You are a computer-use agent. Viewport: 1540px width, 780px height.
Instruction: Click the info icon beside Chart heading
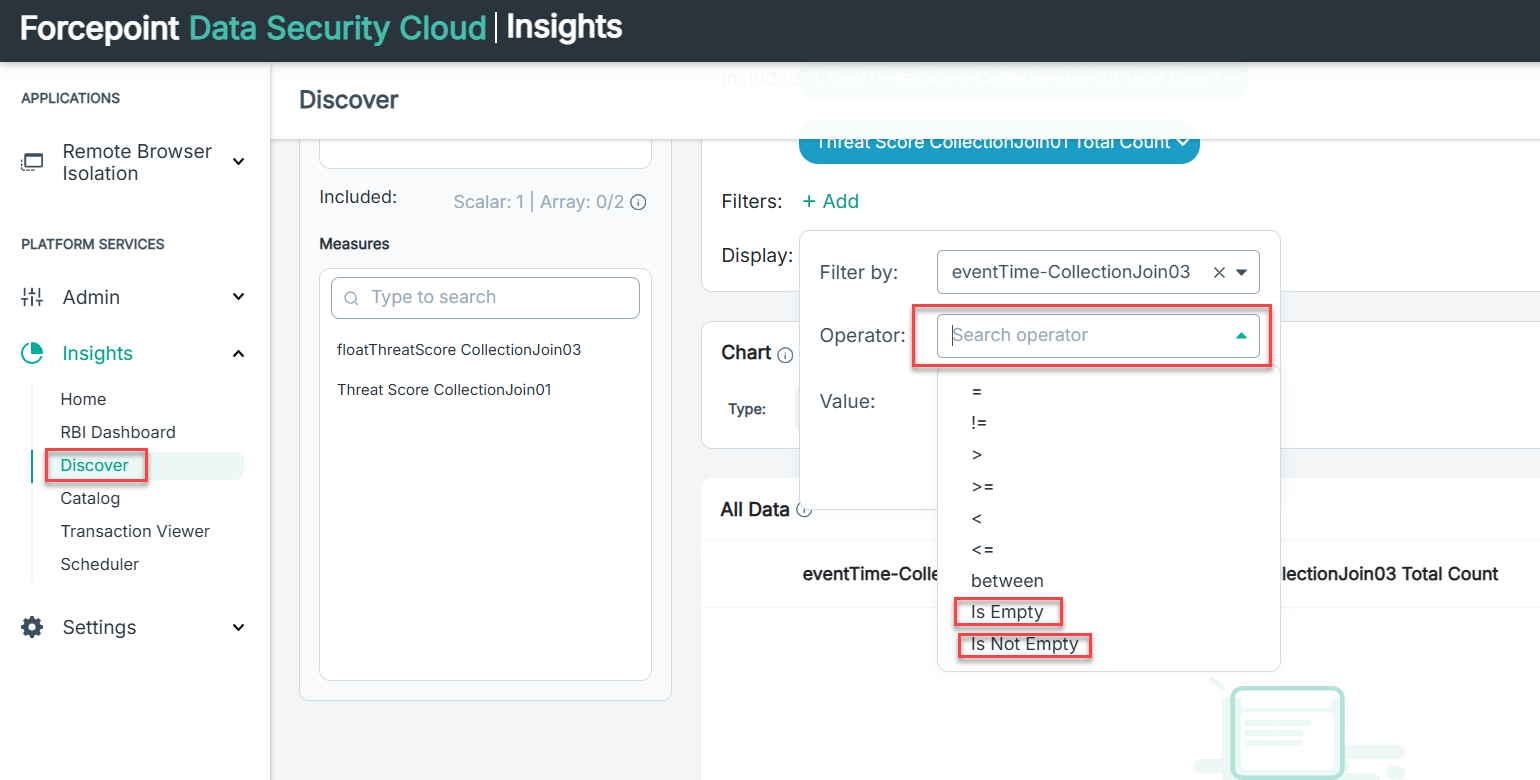[x=785, y=354]
